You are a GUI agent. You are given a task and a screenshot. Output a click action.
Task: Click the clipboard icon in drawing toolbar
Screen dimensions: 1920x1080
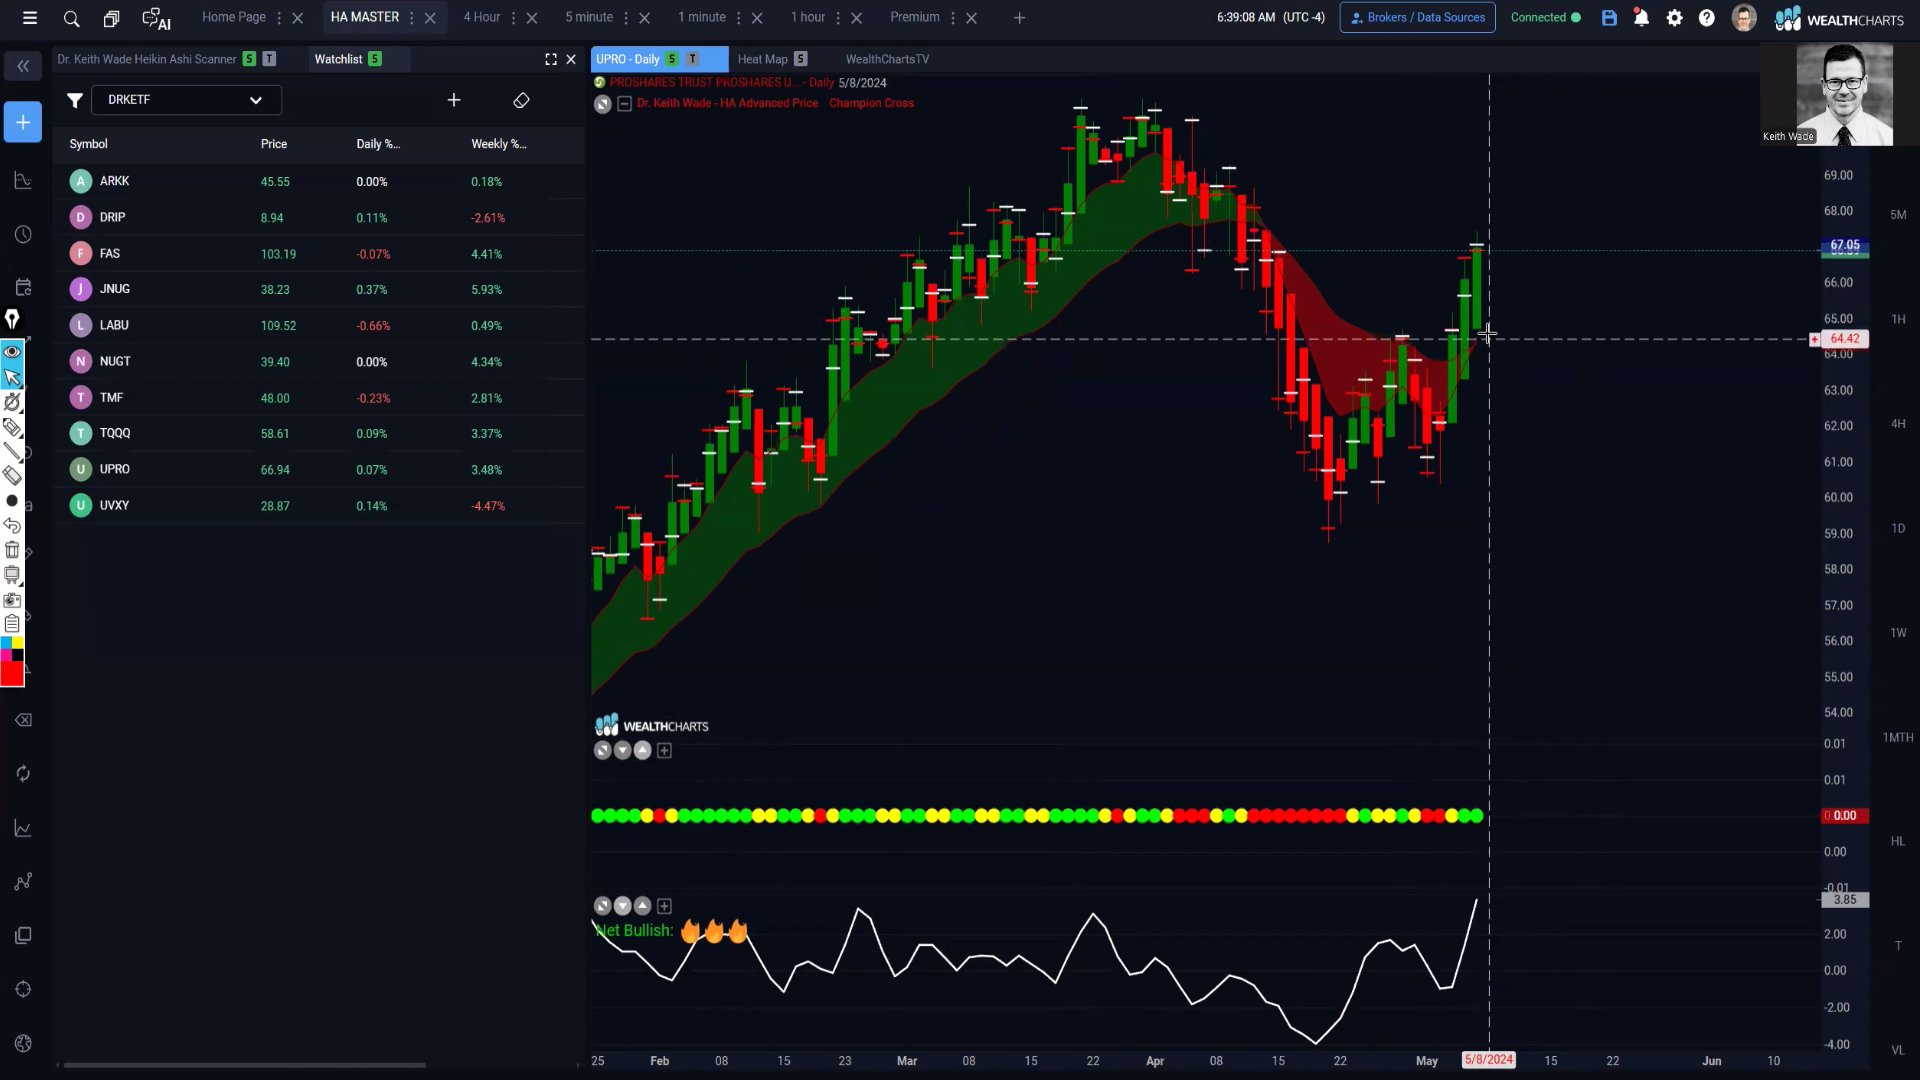pyautogui.click(x=12, y=624)
